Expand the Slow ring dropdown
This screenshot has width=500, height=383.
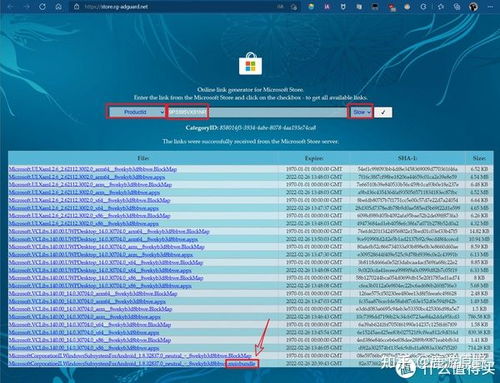[361, 112]
